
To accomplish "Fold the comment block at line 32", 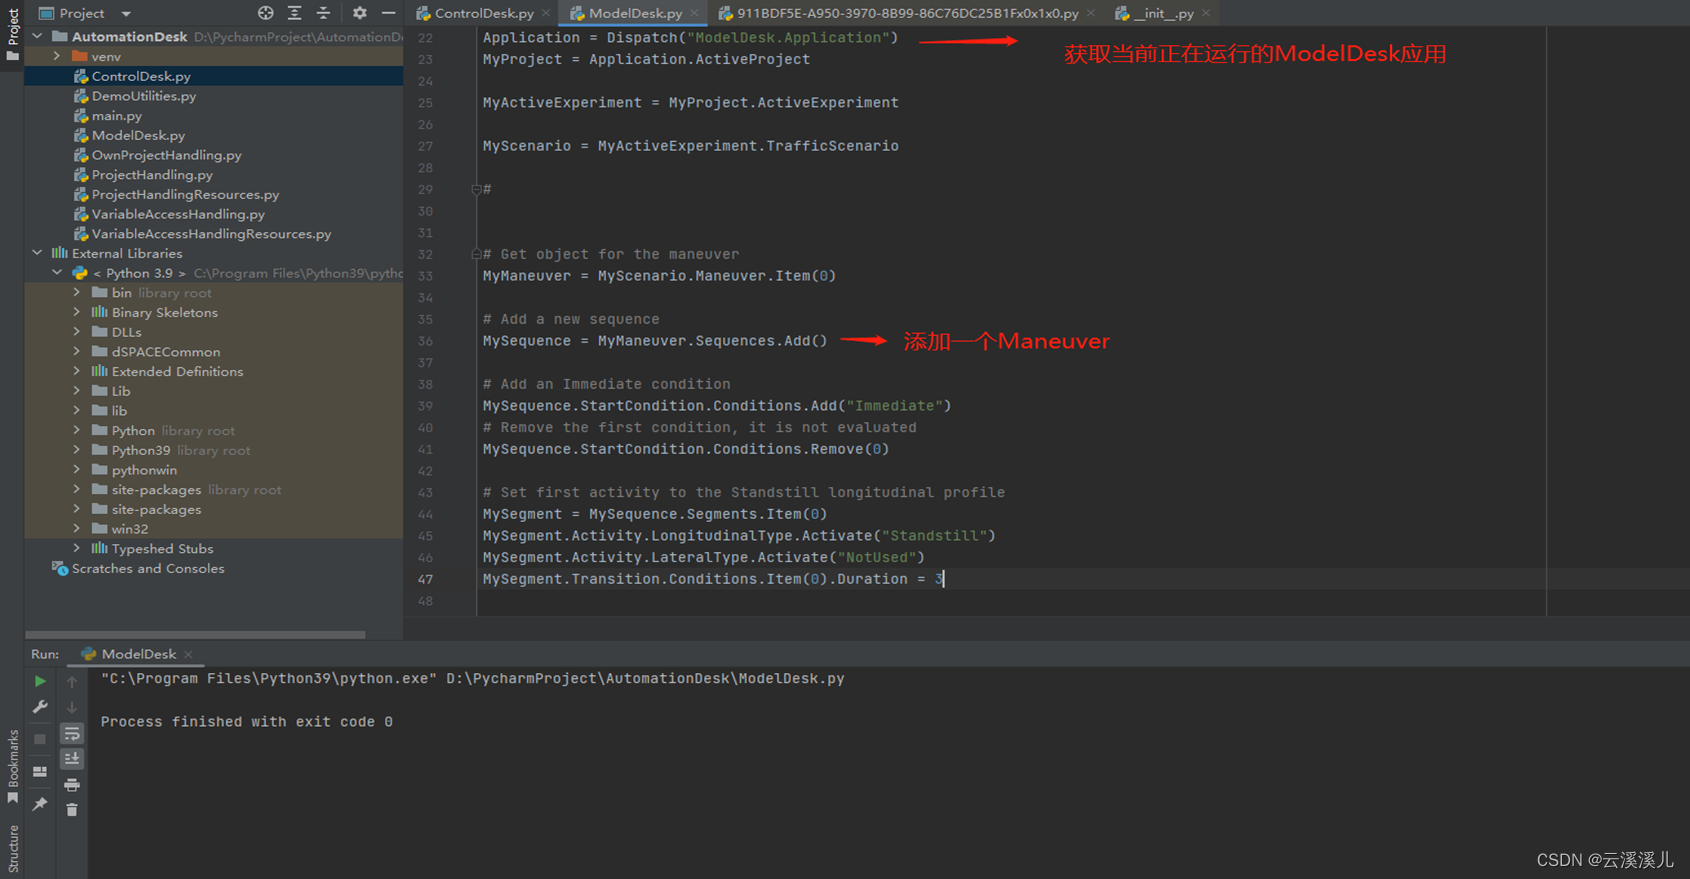I will (476, 254).
